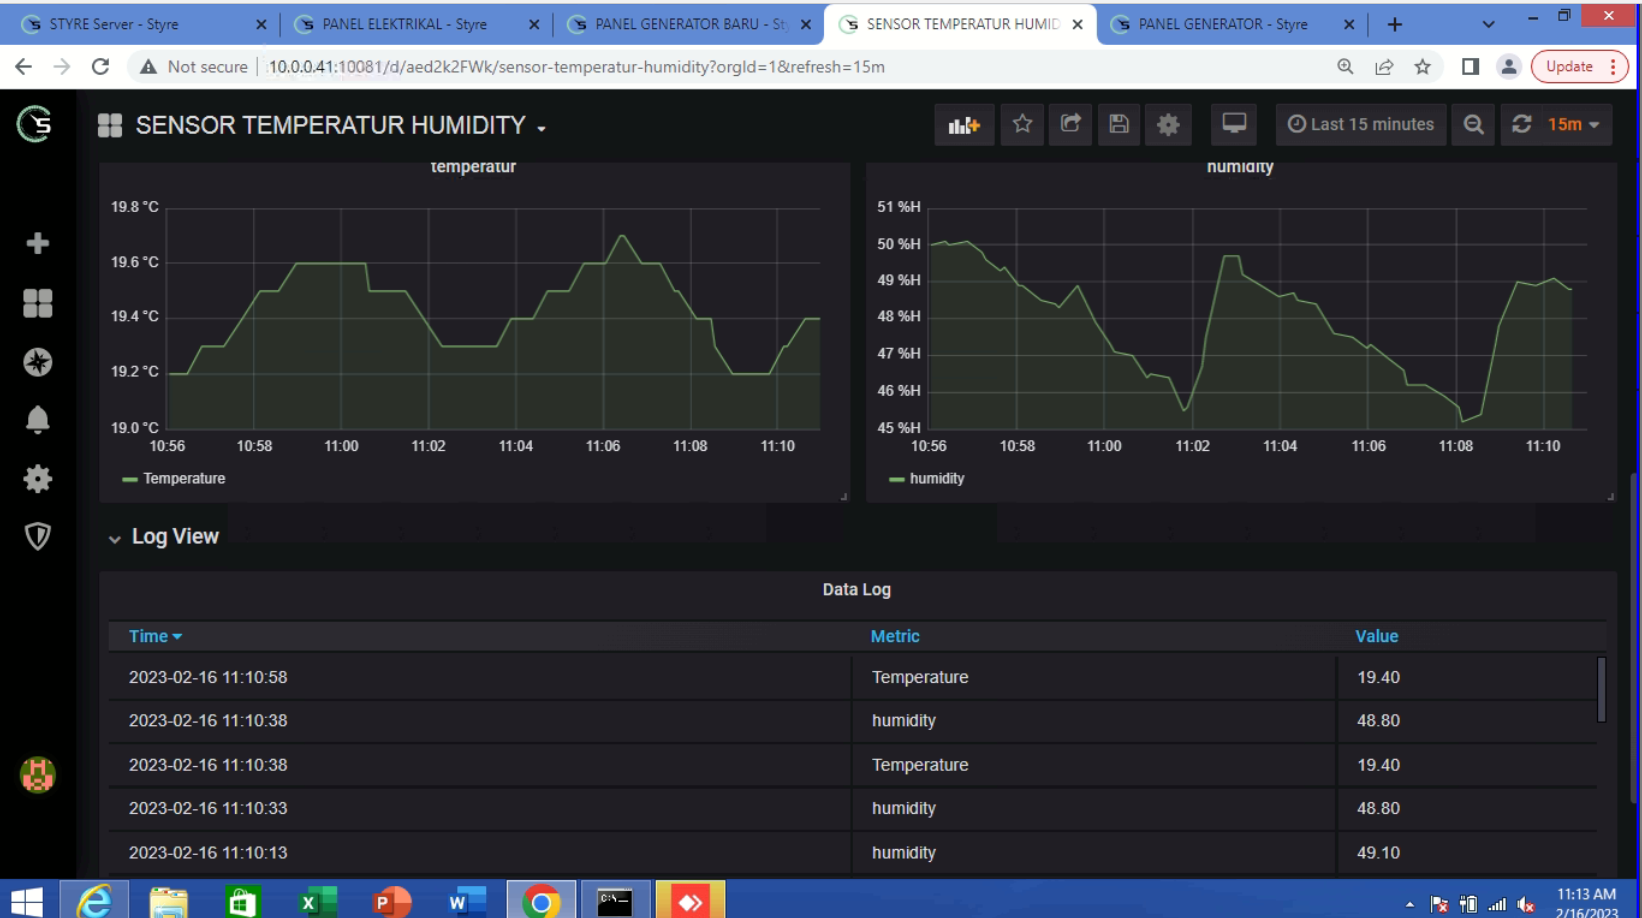Zoom out the dashboard time range
The image size is (1642, 918).
point(1472,124)
